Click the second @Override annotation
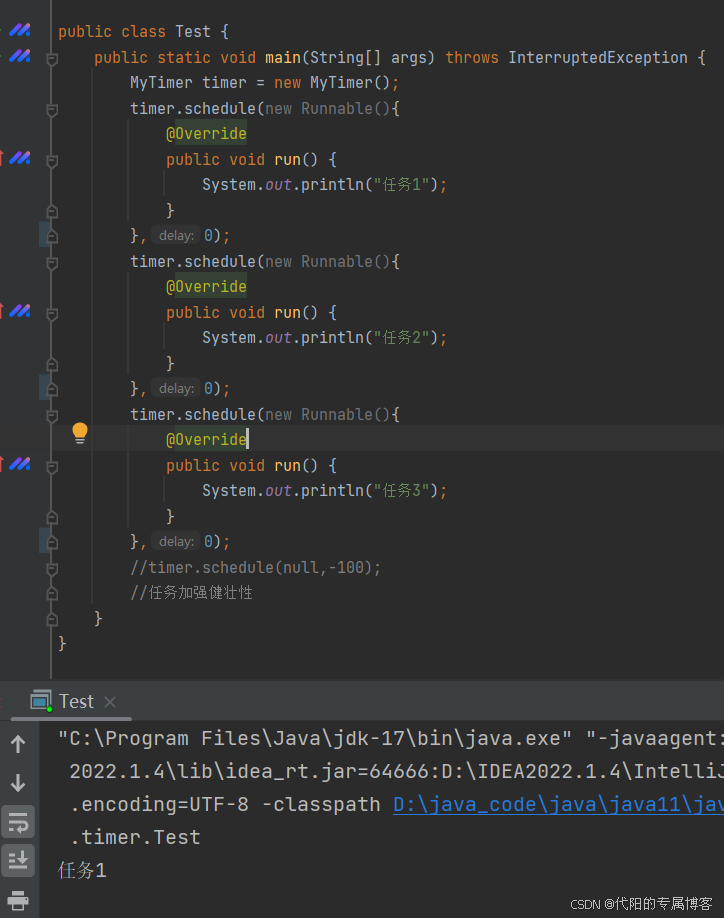This screenshot has width=724, height=918. point(206,286)
